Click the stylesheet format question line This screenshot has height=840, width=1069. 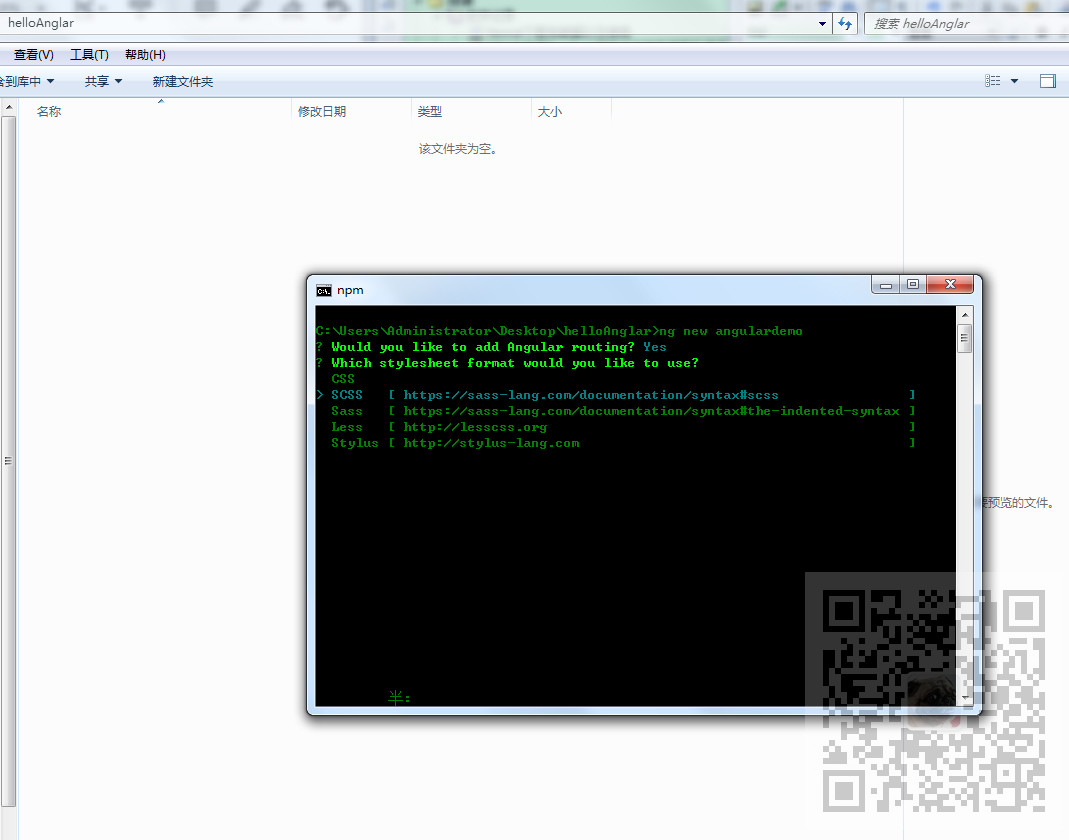[507, 363]
